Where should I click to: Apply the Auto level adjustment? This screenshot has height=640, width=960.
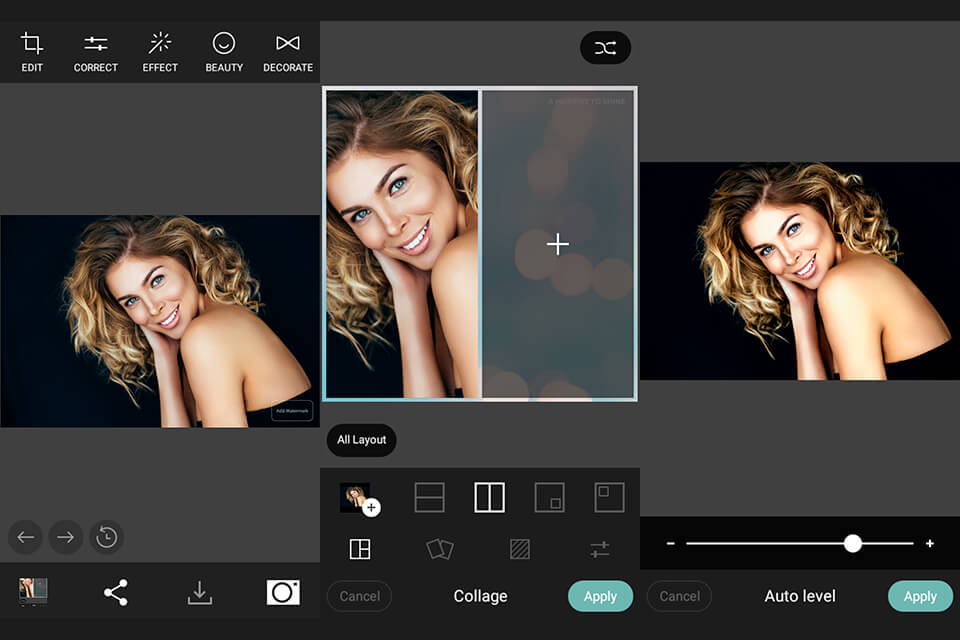[x=919, y=596]
